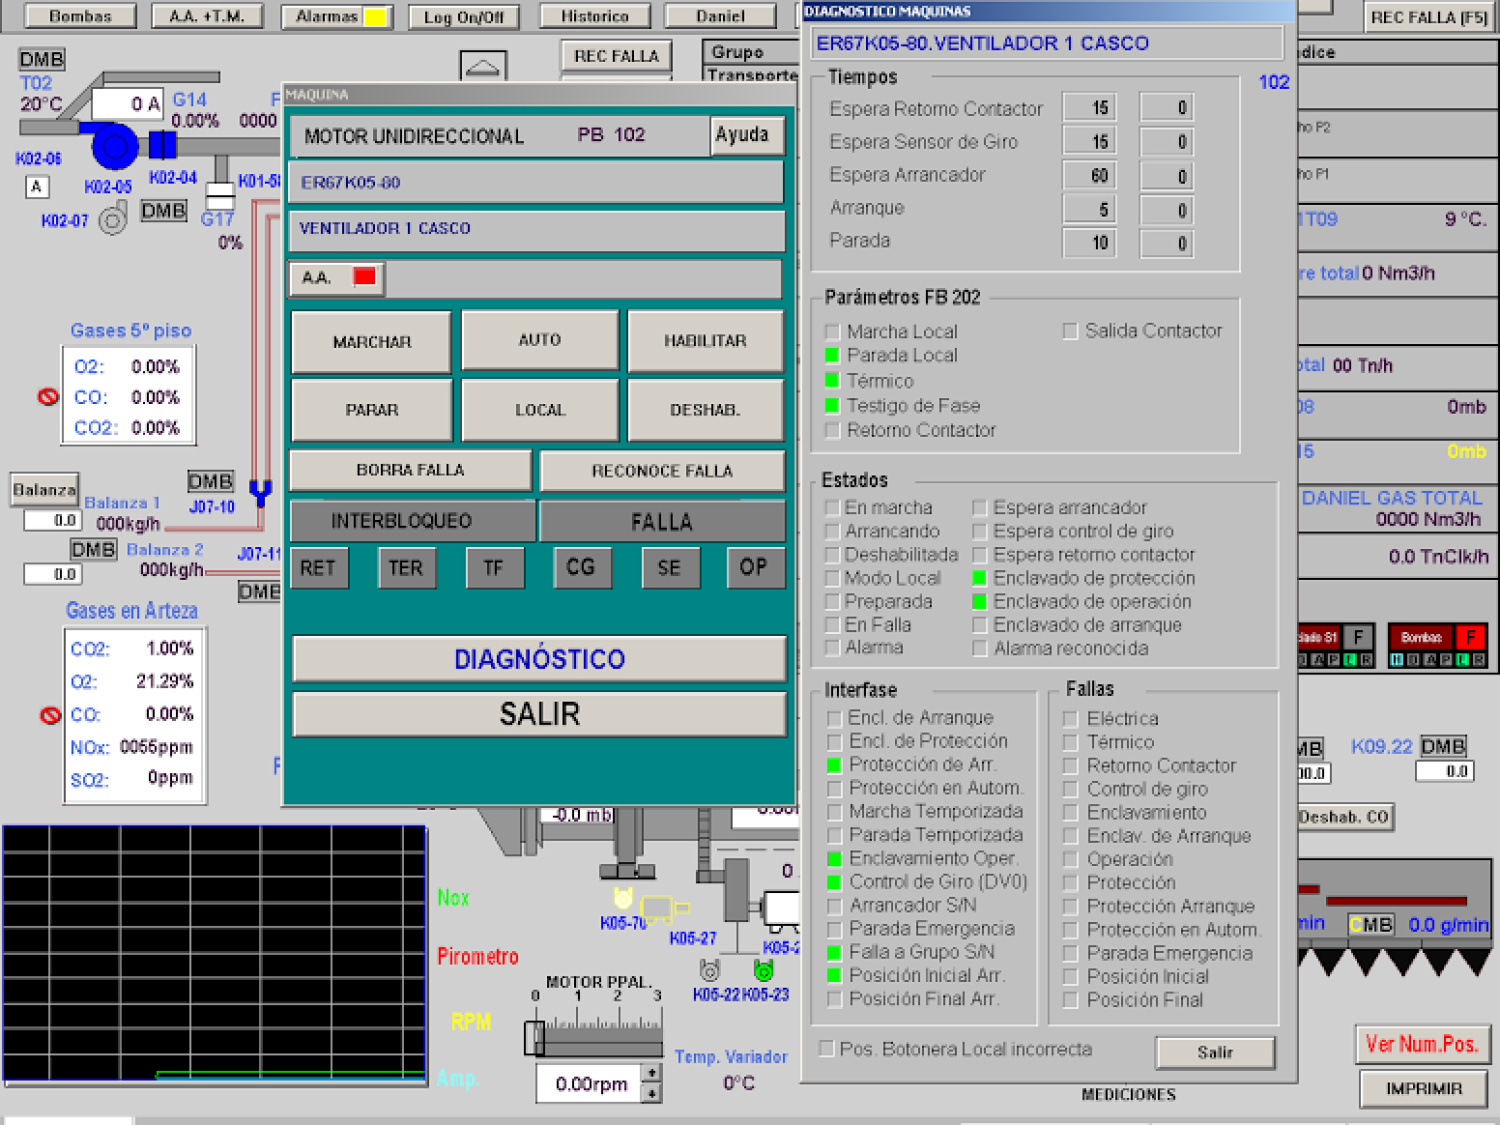Click the blue Y-valve icon J07-10

(260, 492)
